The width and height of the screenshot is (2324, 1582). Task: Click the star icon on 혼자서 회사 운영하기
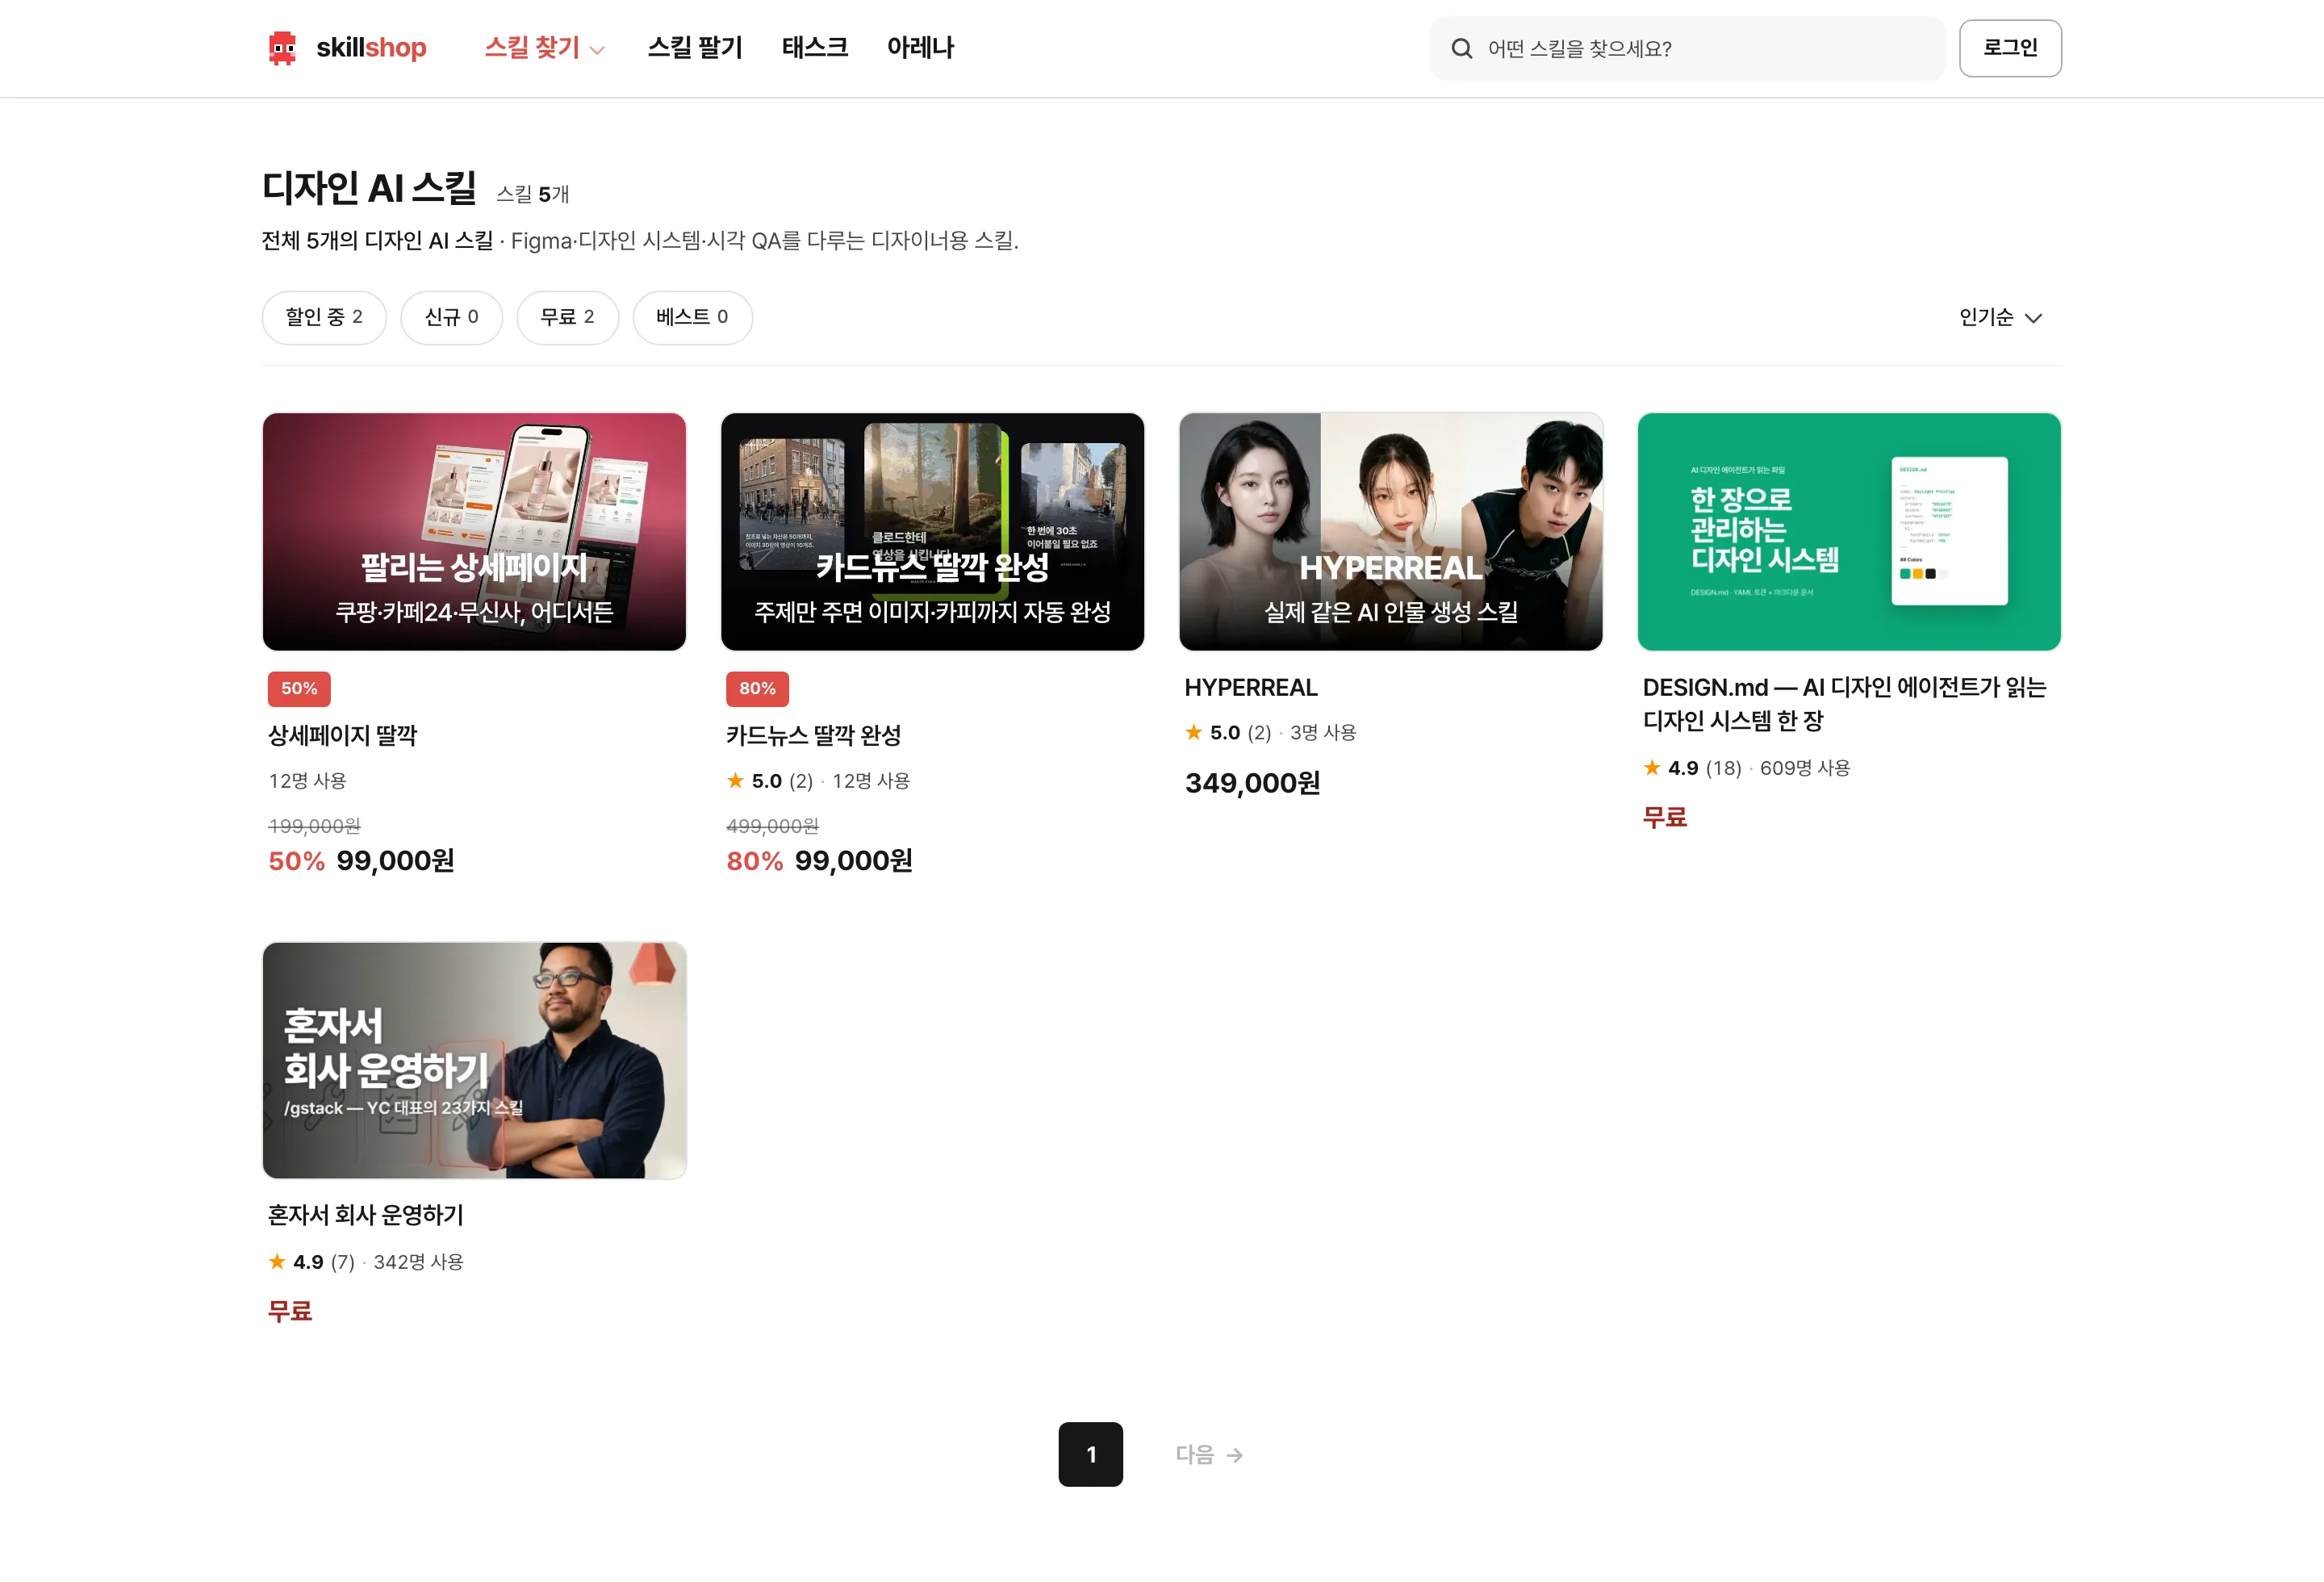[x=277, y=1261]
